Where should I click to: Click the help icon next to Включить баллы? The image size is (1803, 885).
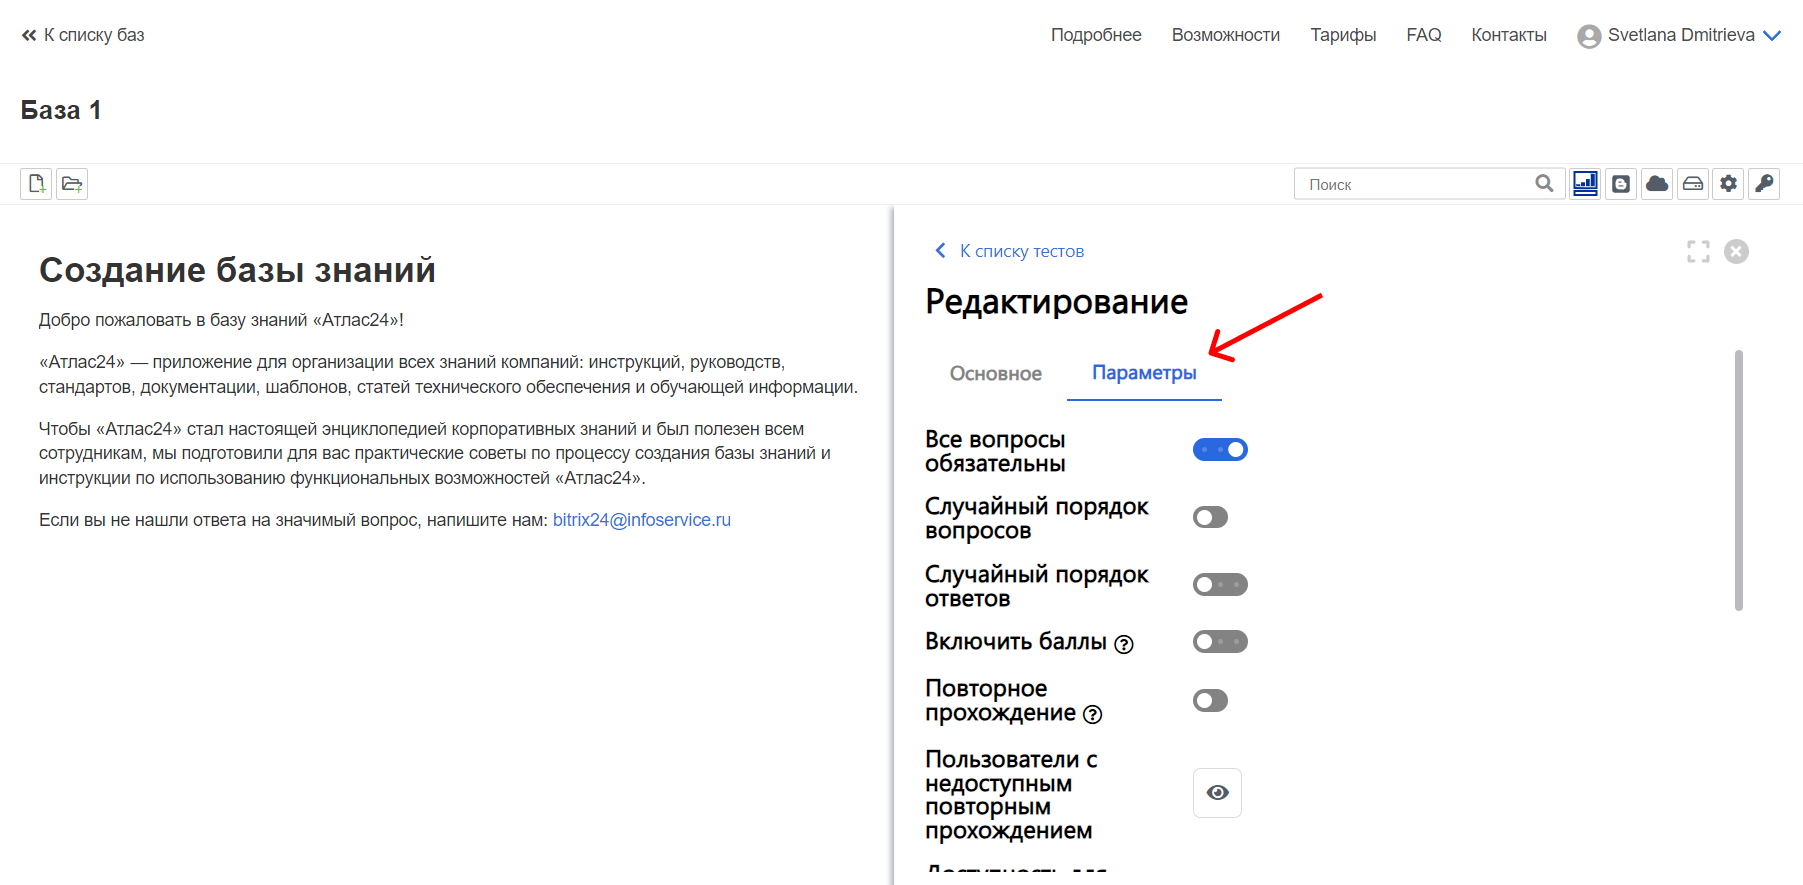(x=1124, y=644)
